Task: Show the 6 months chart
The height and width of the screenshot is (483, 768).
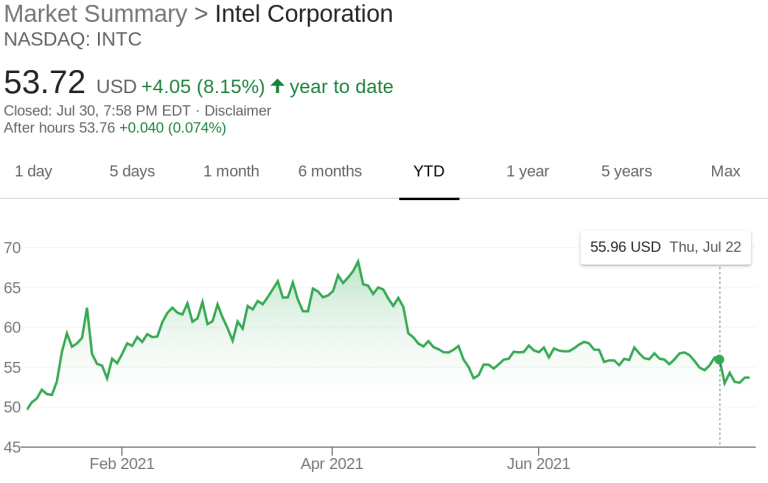Action: coord(330,171)
